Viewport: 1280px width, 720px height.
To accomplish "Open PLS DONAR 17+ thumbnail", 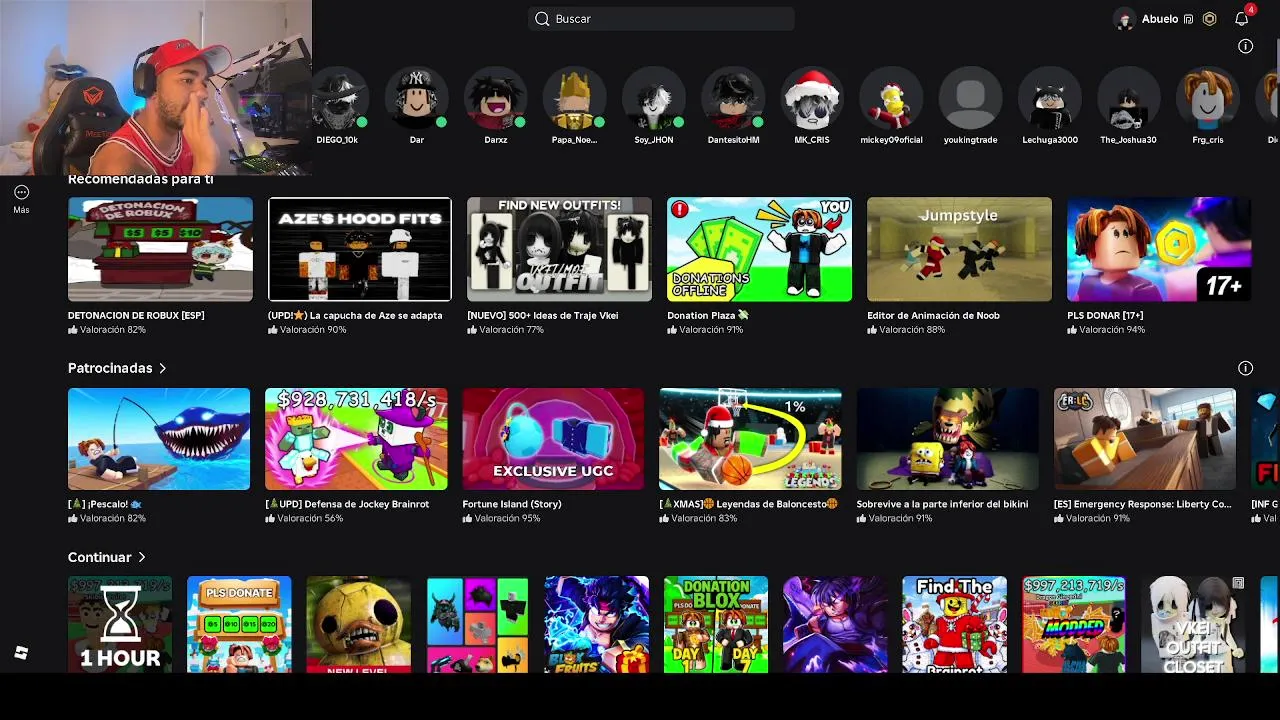I will pyautogui.click(x=1159, y=249).
